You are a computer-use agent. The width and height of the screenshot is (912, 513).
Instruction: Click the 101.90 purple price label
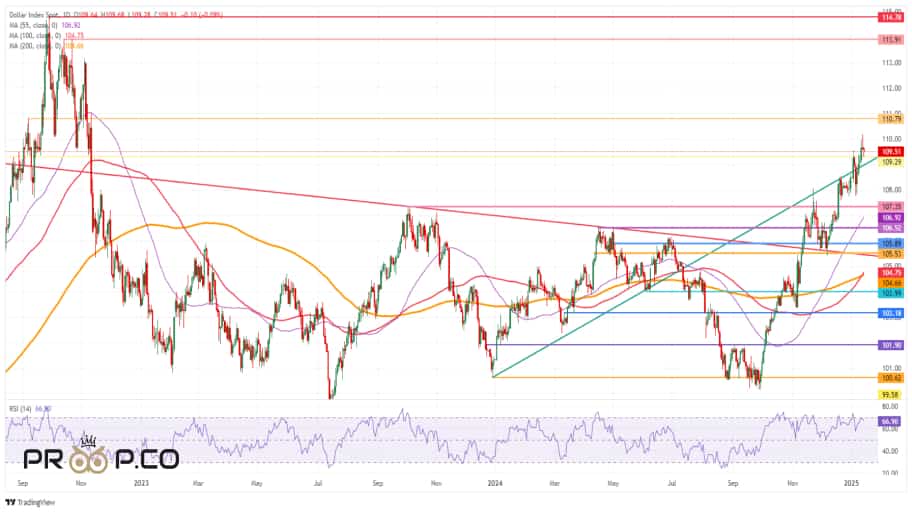pyautogui.click(x=890, y=345)
